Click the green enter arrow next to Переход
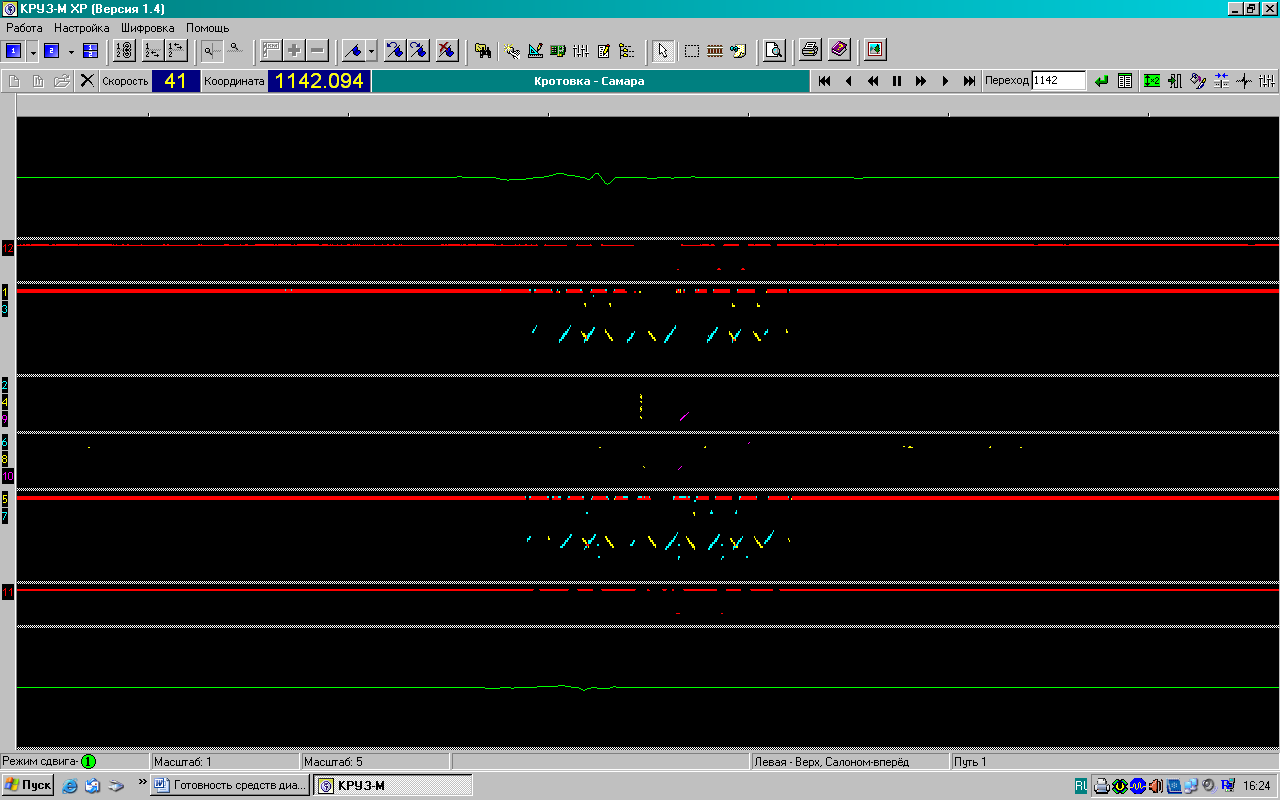The width and height of the screenshot is (1280, 800). [1101, 81]
